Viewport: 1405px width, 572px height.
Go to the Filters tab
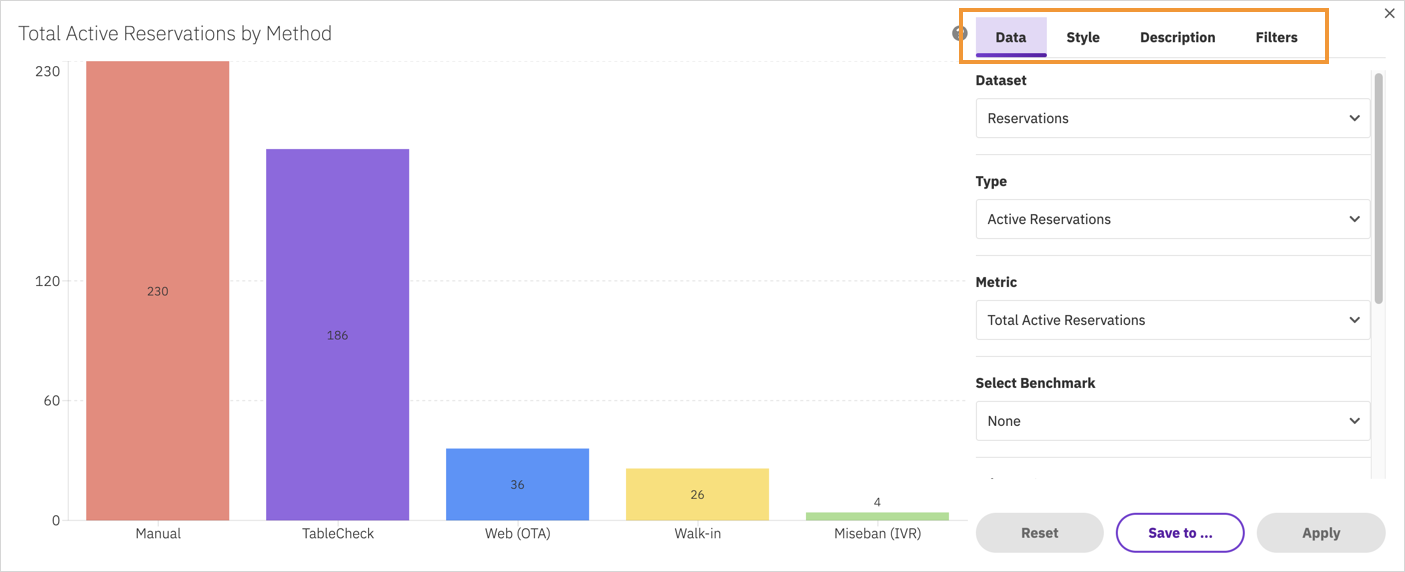pyautogui.click(x=1277, y=37)
